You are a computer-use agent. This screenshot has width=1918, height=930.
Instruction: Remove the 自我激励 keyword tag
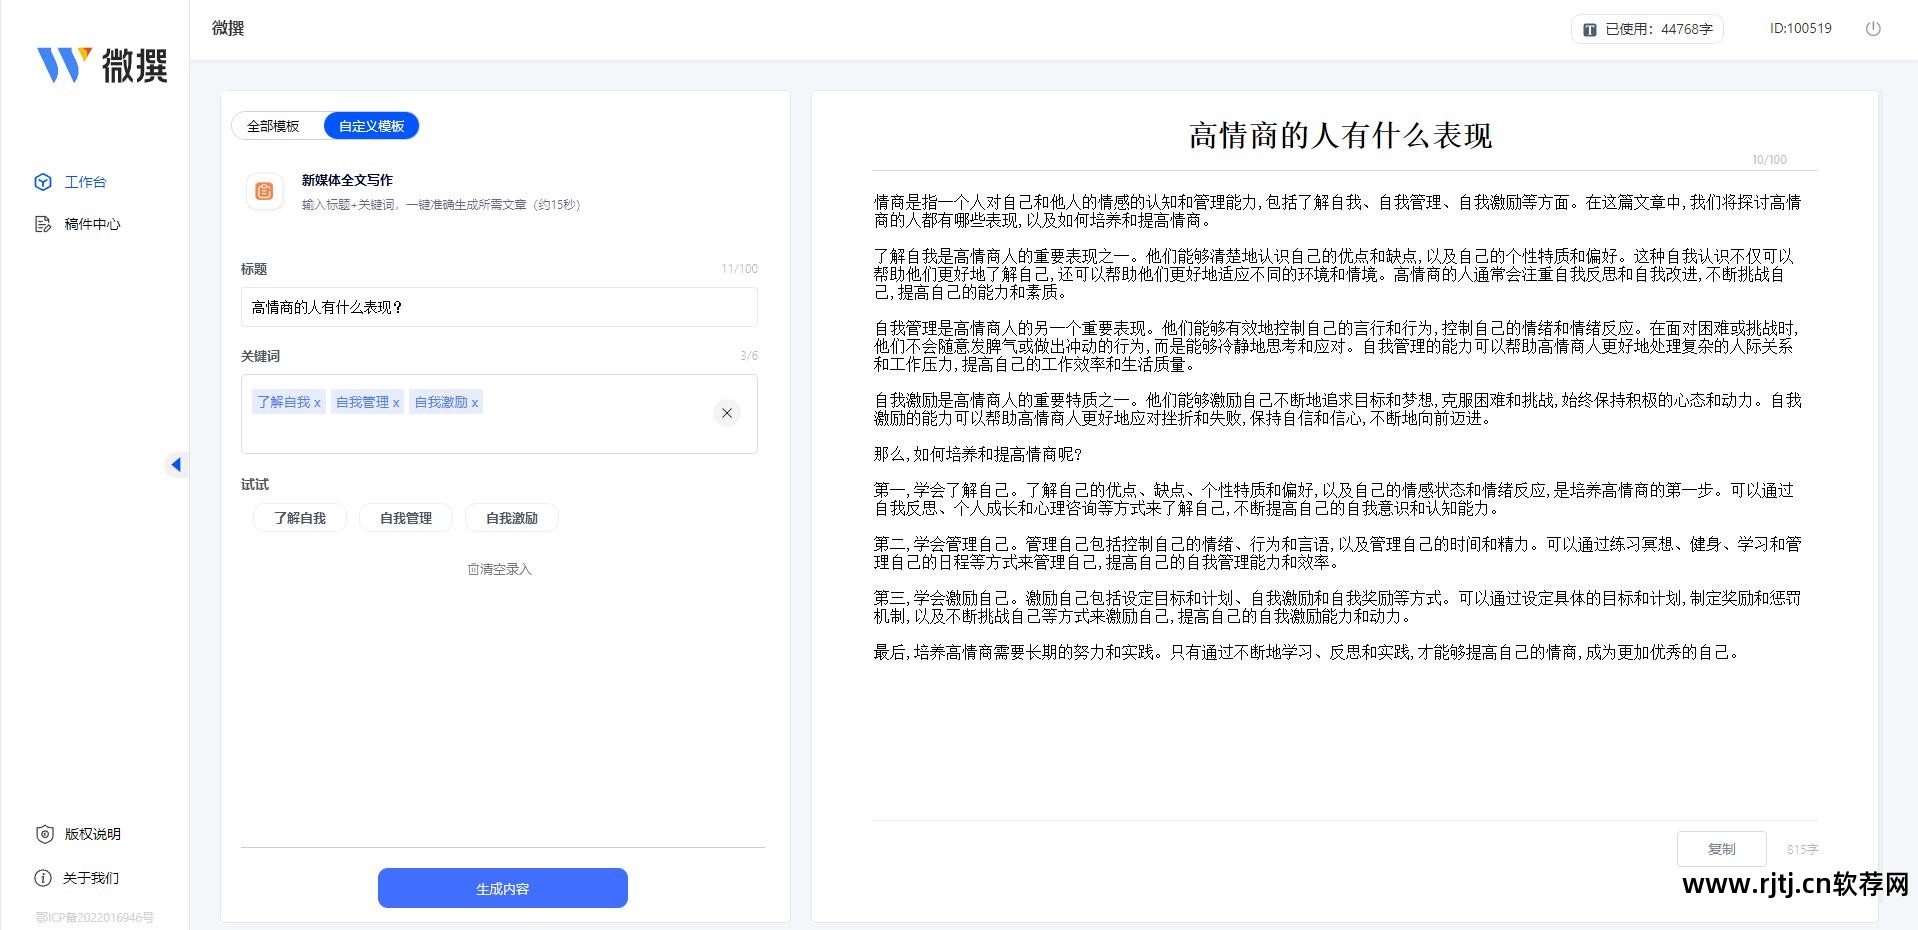coord(475,403)
